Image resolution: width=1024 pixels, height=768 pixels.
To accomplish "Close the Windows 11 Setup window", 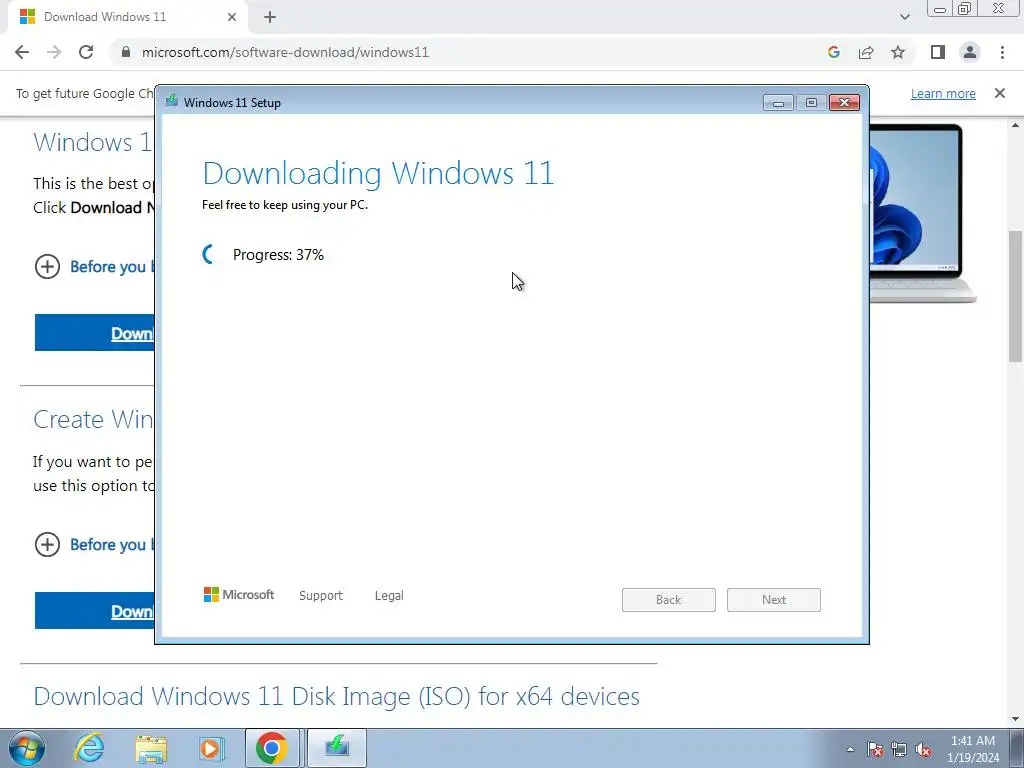I will [x=844, y=103].
